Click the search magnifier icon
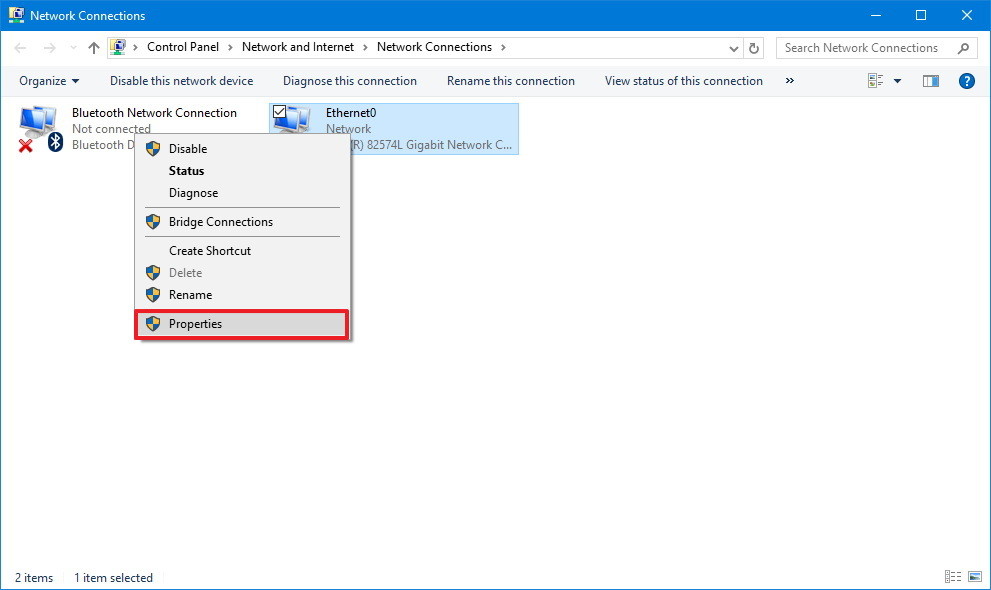This screenshot has height=590, width=991. tap(963, 47)
